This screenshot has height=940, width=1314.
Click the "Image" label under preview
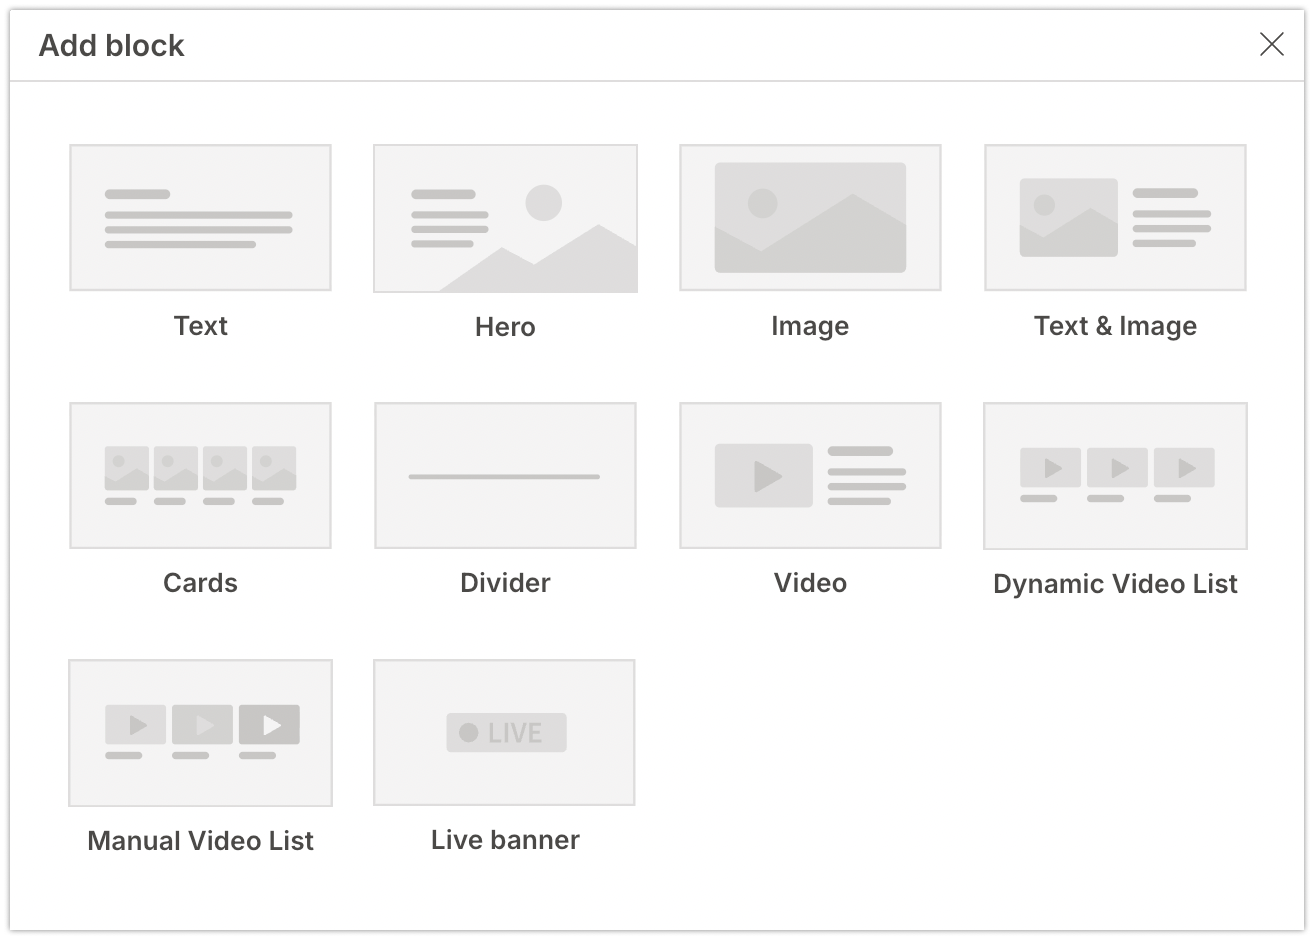(810, 326)
